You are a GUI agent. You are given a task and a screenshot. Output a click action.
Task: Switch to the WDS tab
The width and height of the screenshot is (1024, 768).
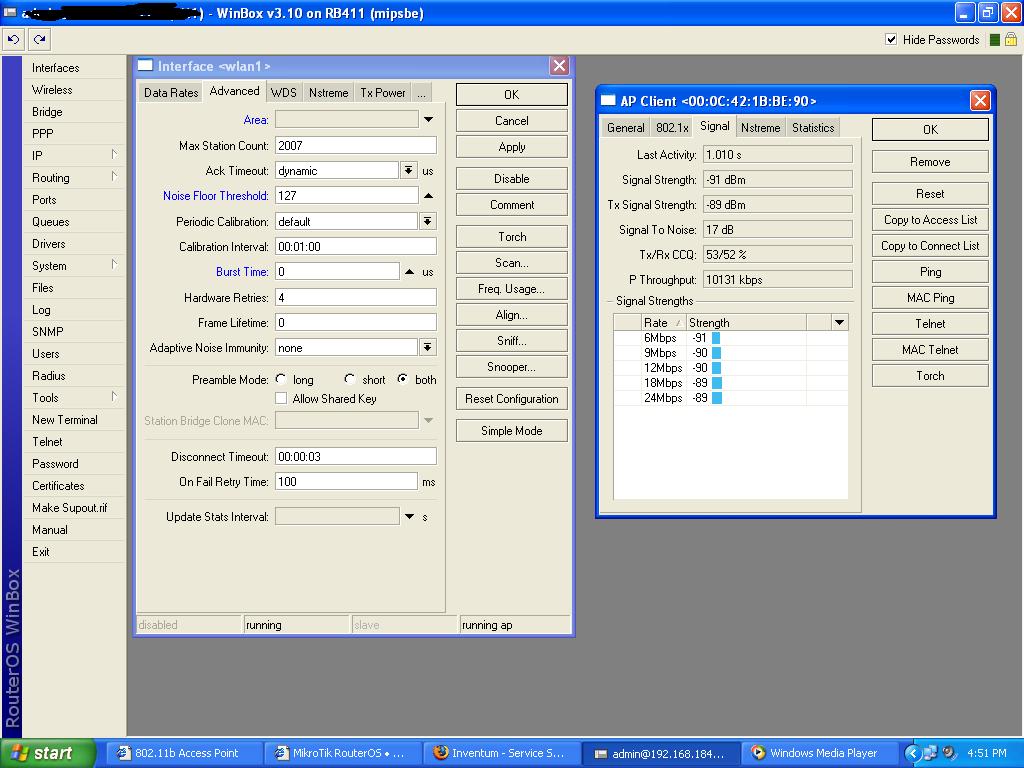click(283, 93)
